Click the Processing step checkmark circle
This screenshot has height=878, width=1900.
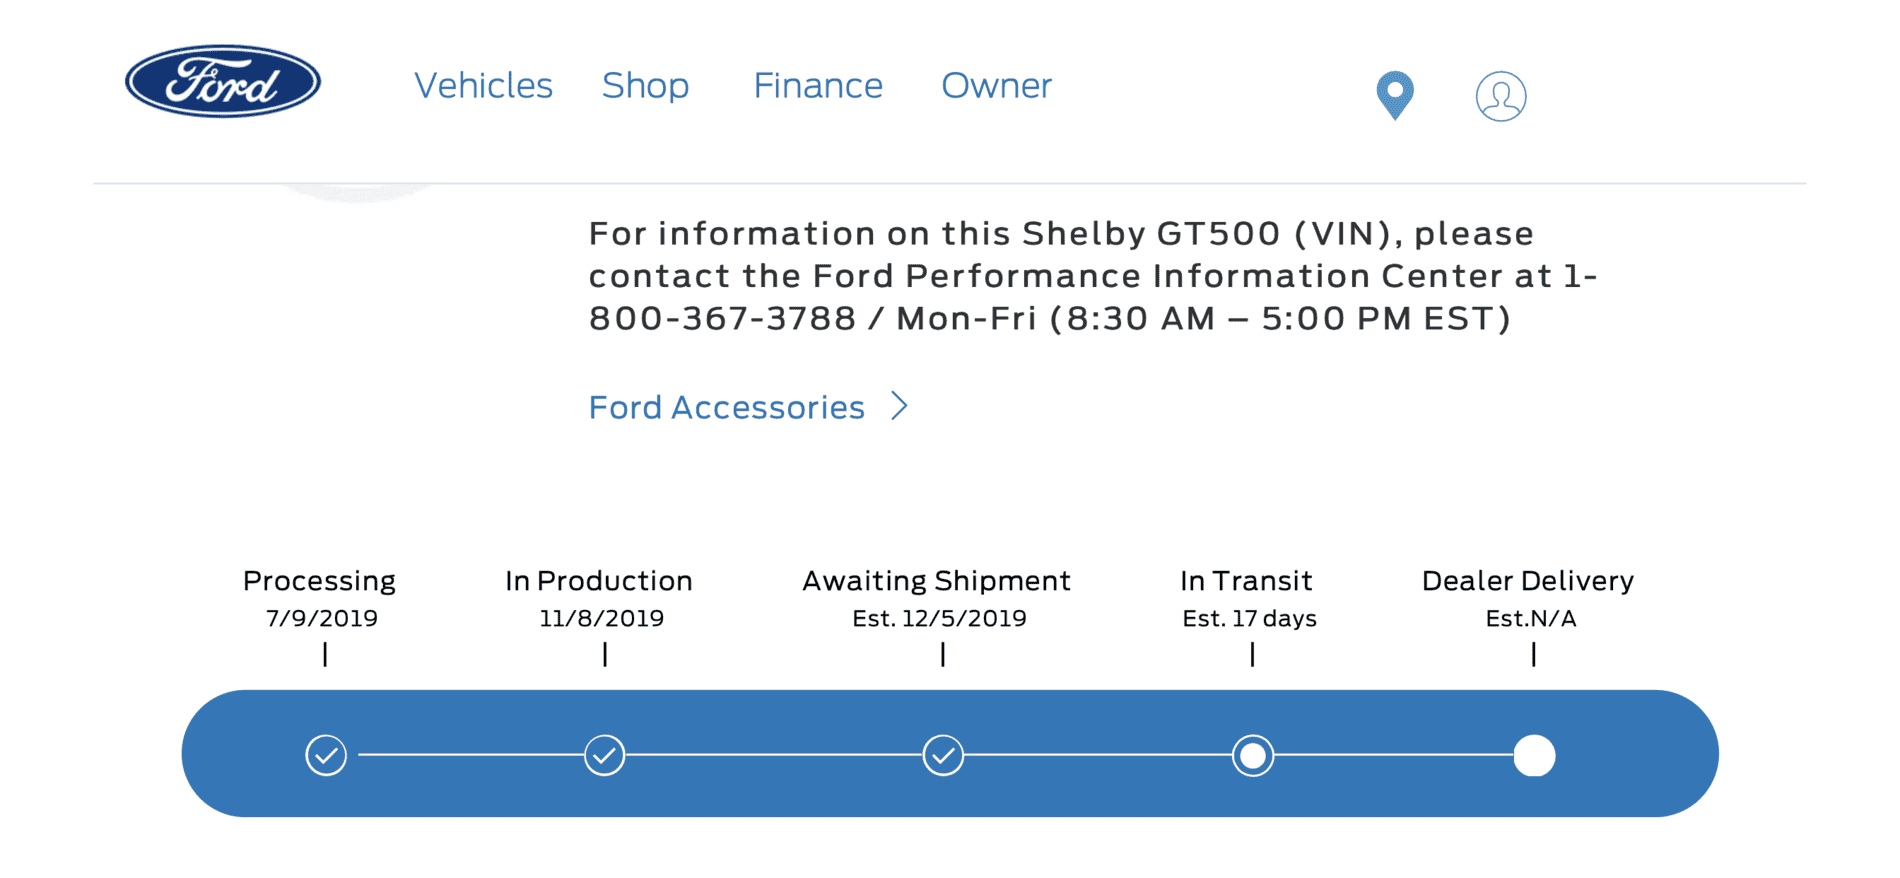326,755
